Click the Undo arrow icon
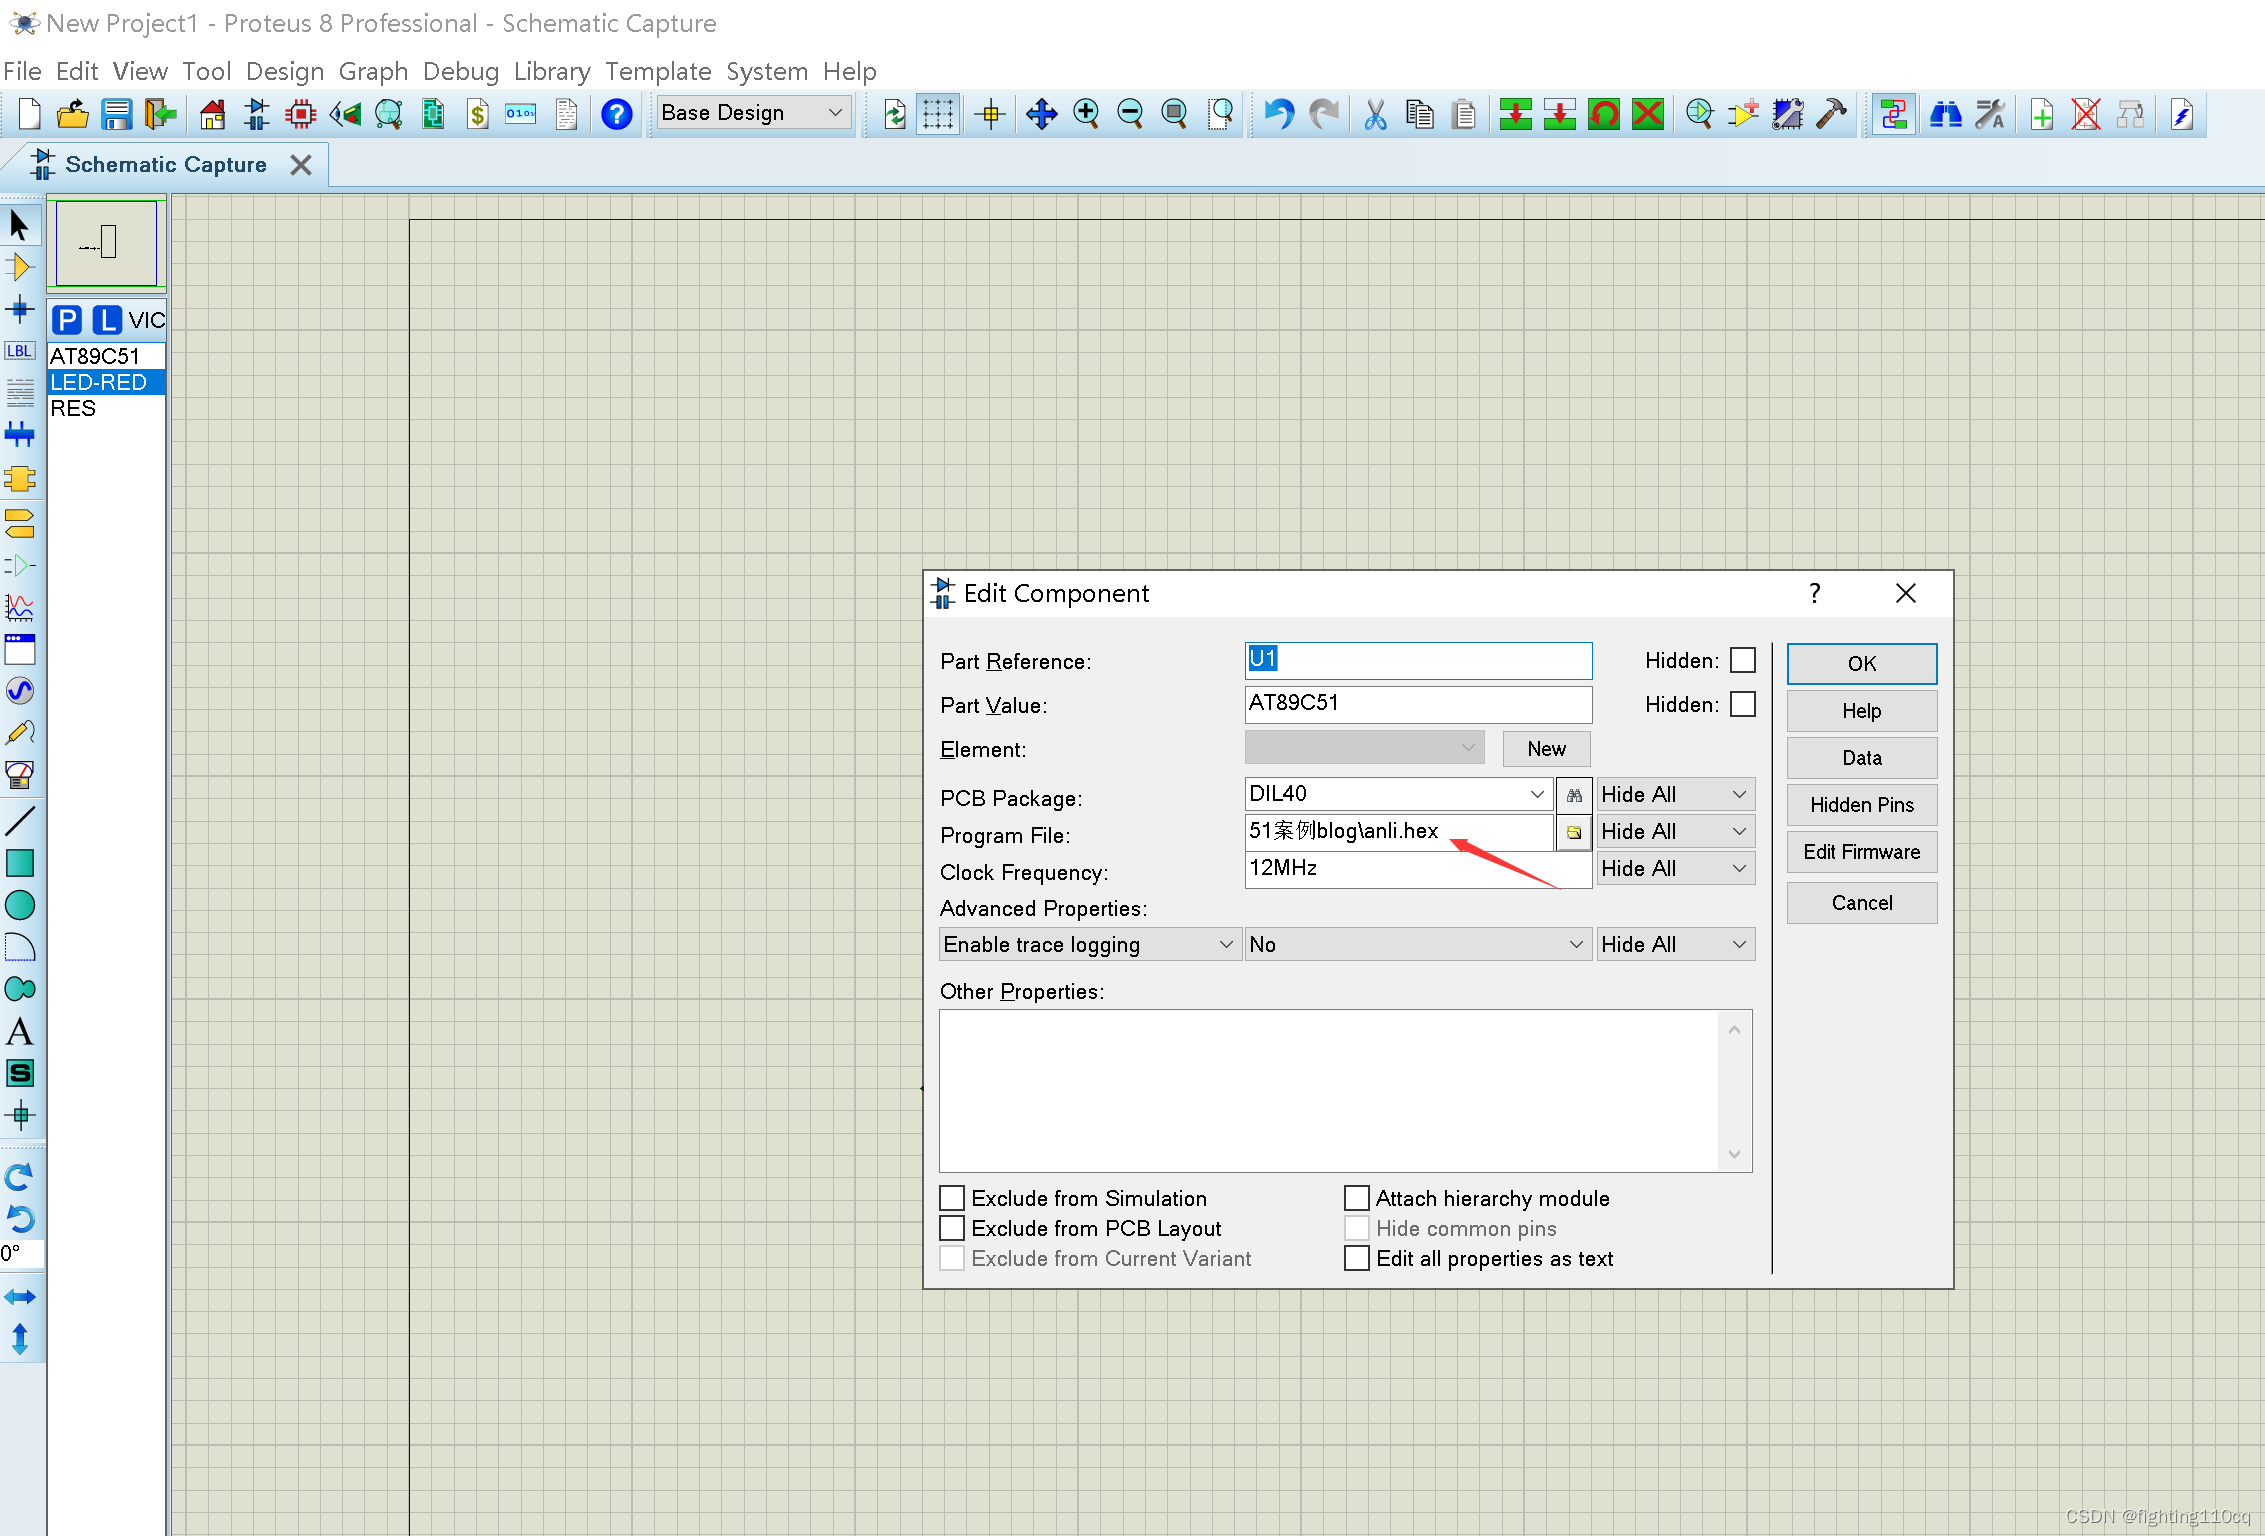The image size is (2265, 1536). (x=1278, y=115)
